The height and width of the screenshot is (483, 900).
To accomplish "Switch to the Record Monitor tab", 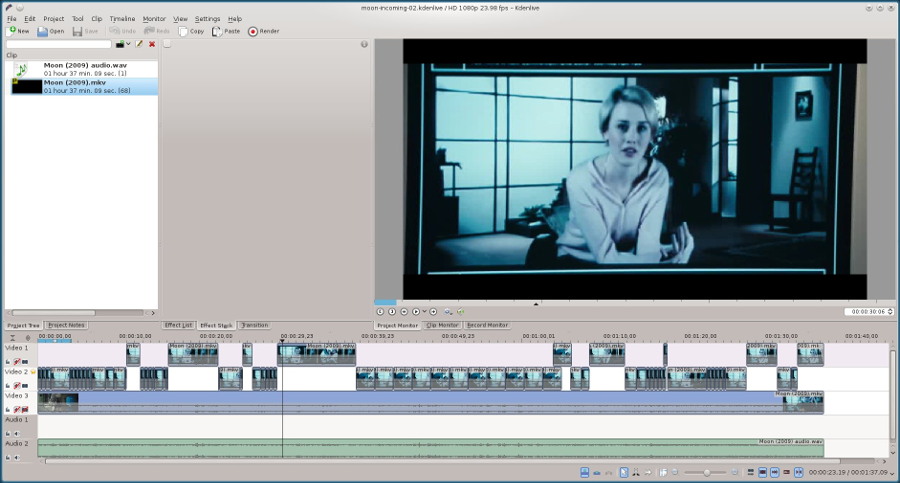I will (487, 325).
